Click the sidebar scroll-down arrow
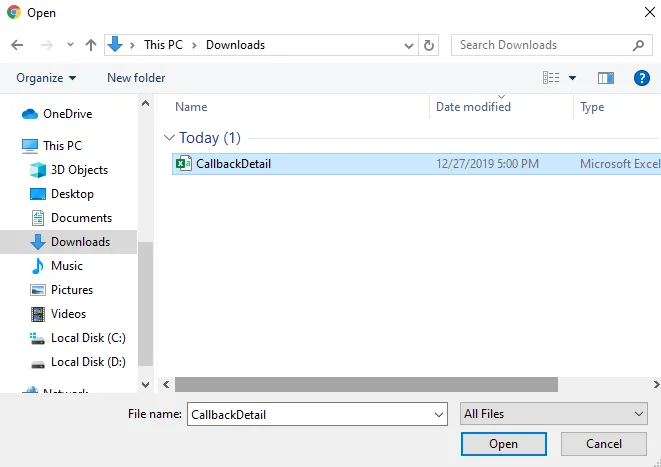Viewport: 661px width, 467px height. (x=145, y=384)
